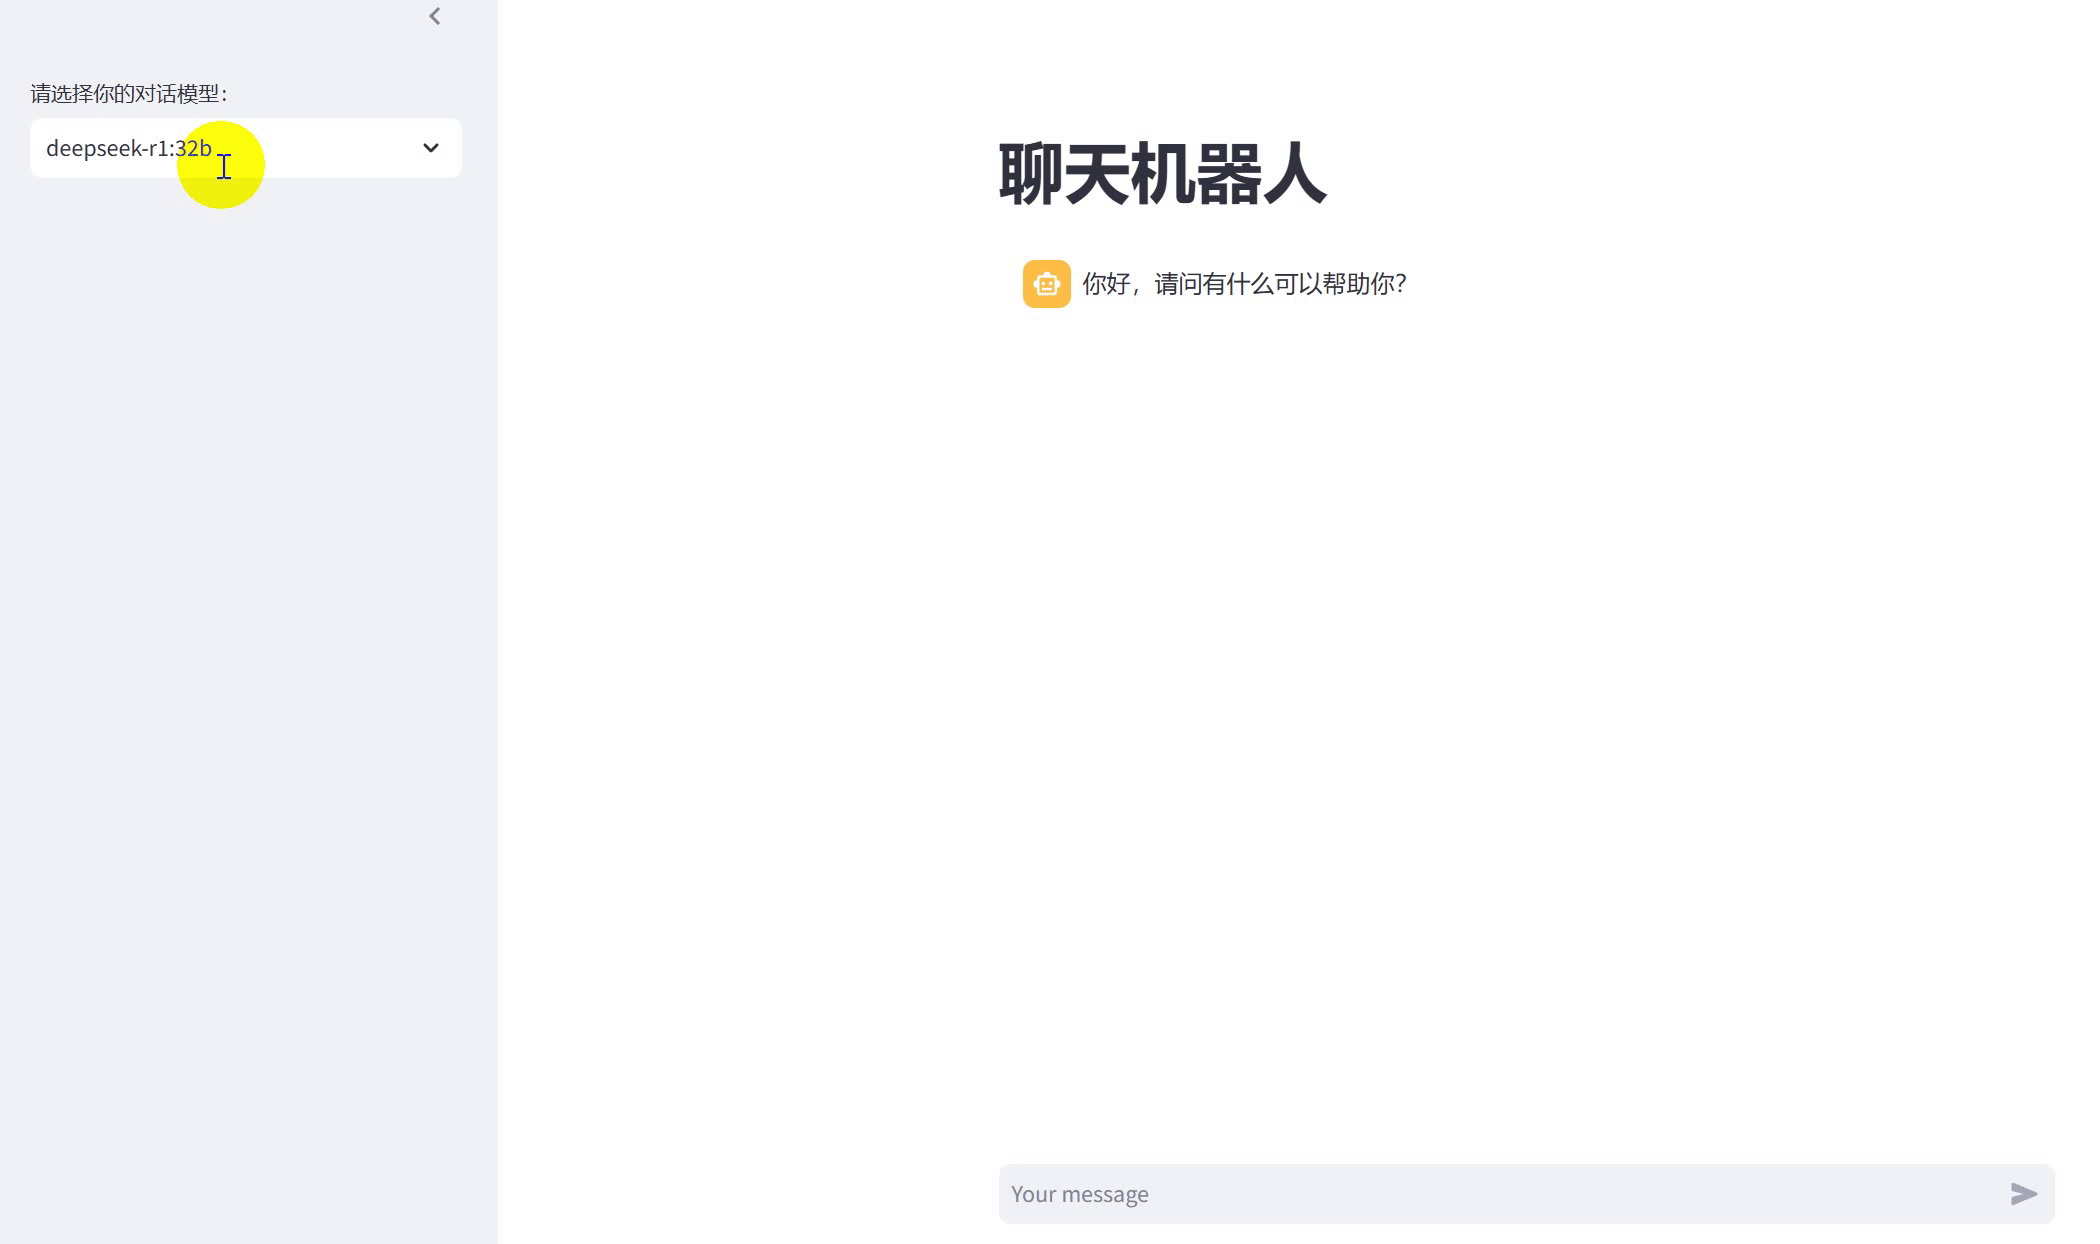Click the 聊天 characters at the title start
2100x1244 pixels.
tap(1064, 174)
